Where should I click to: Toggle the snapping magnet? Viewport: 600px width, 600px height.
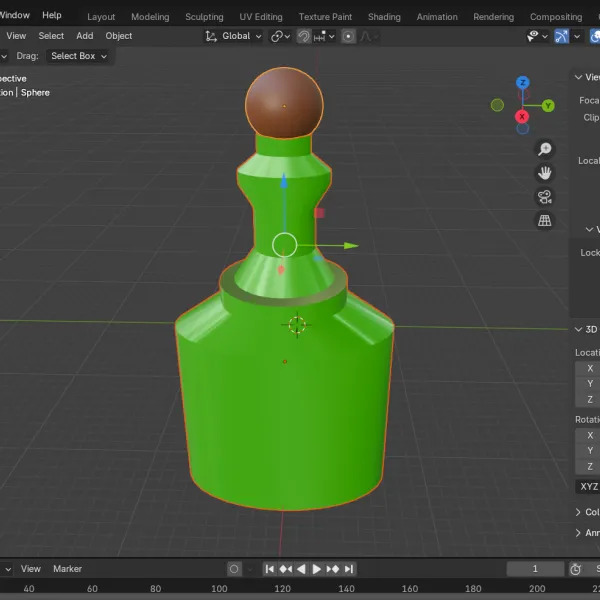[304, 36]
